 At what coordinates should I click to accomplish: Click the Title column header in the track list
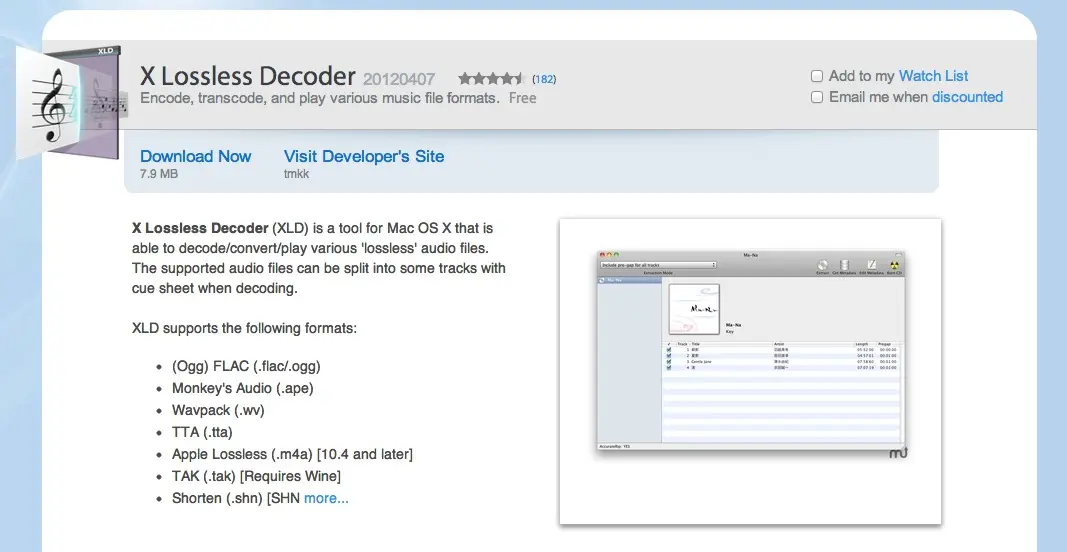pyautogui.click(x=697, y=344)
